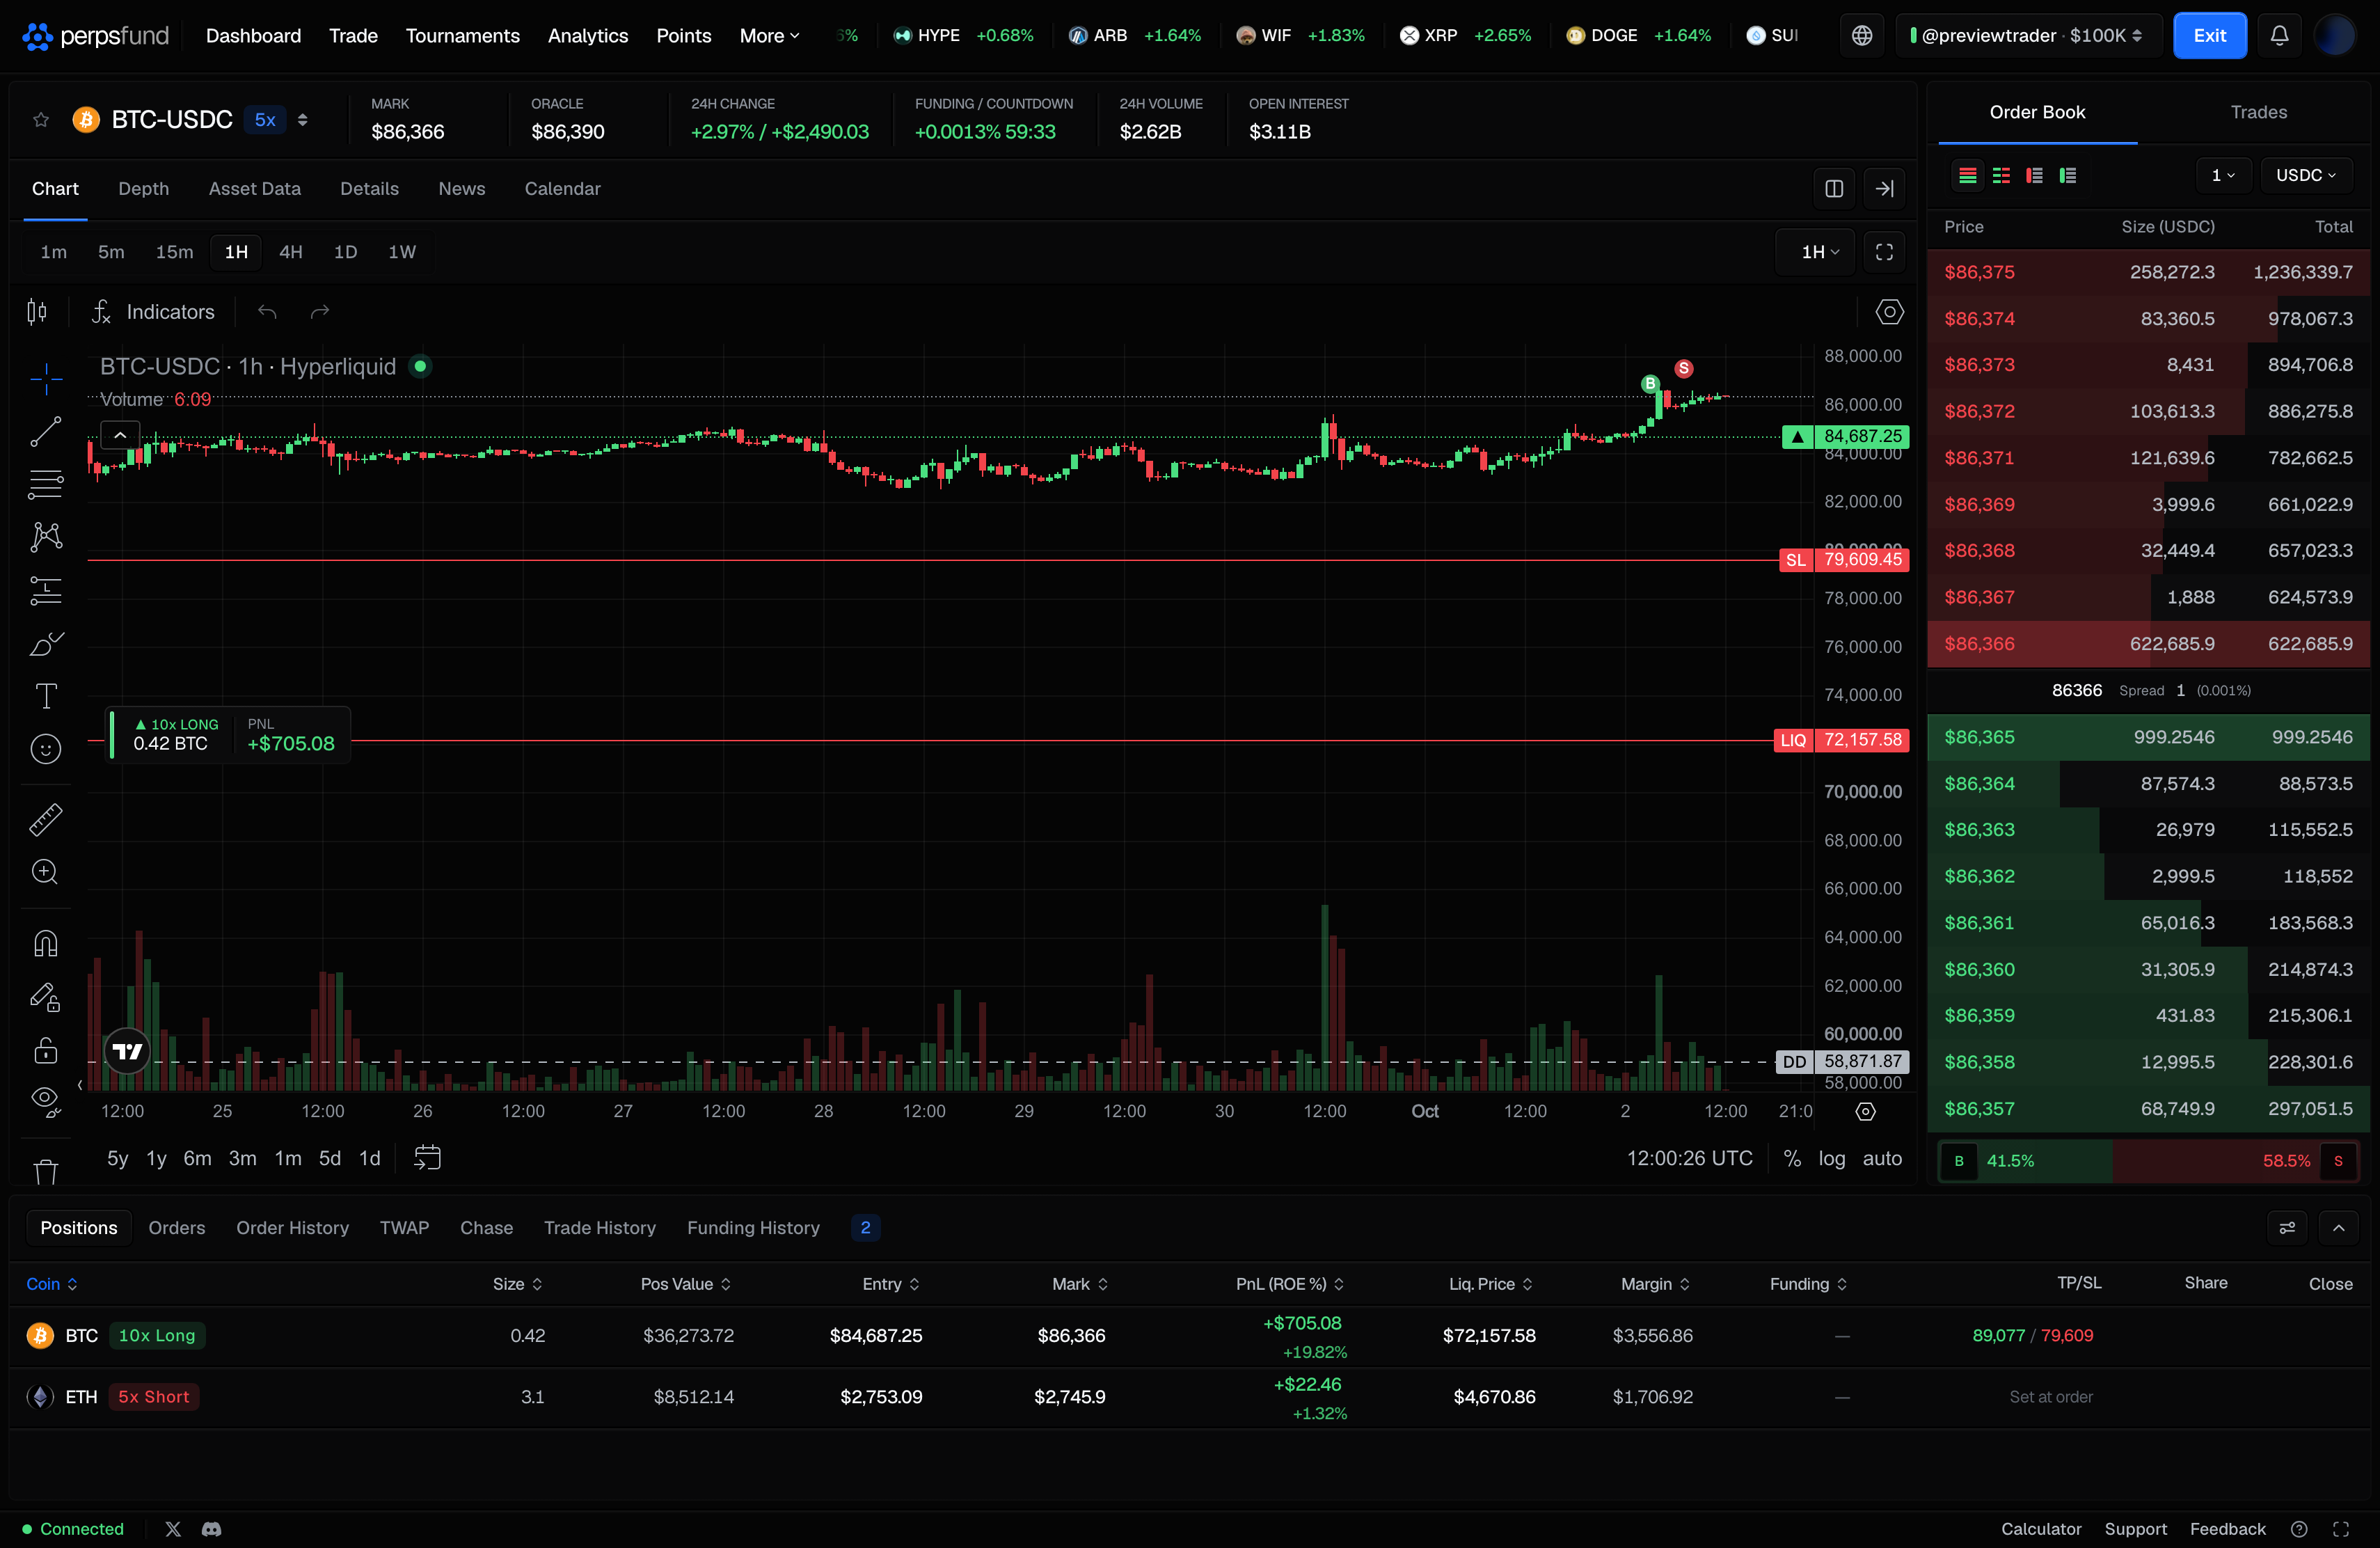Select the 4H timeframe button

click(x=290, y=252)
